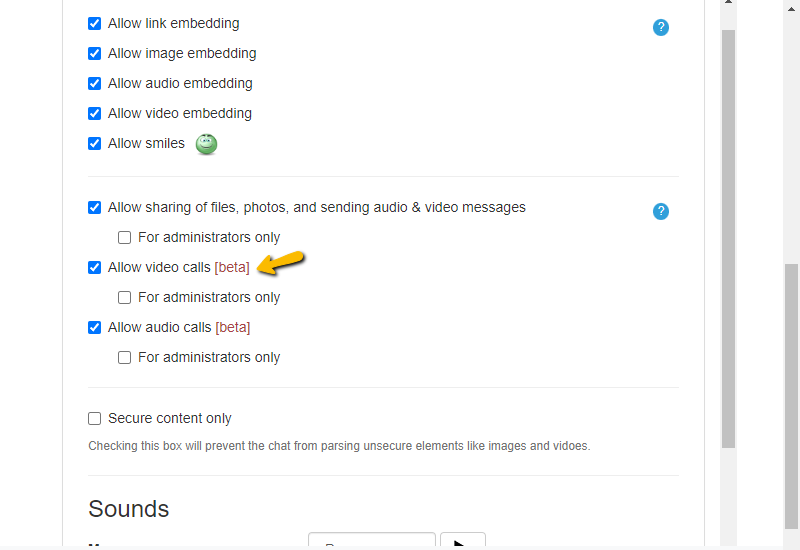Click the inner scrollbar up arrow
The height and width of the screenshot is (550, 800).
point(729,3)
